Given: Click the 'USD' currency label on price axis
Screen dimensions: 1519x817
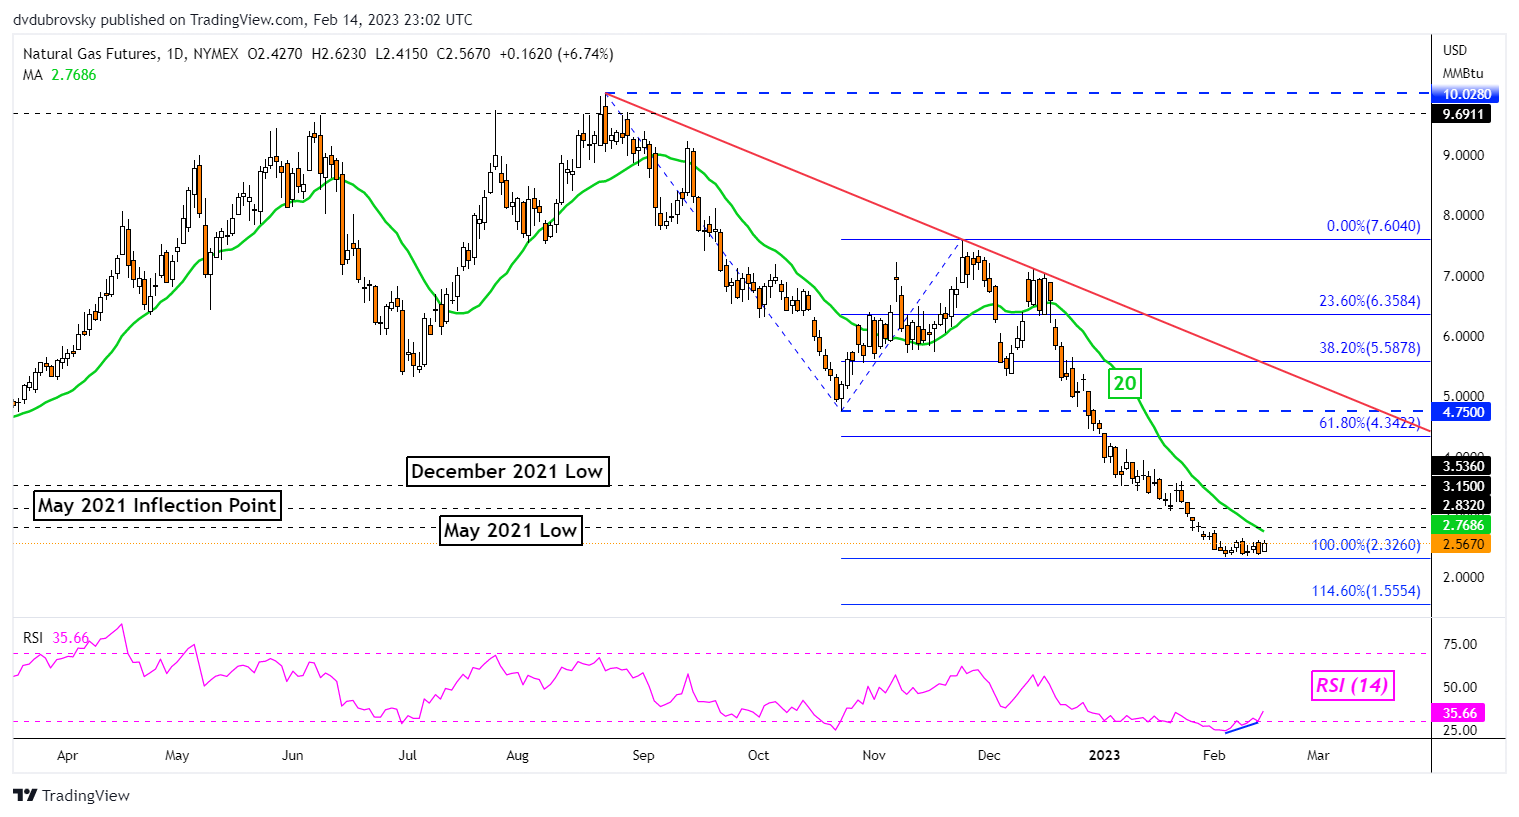Looking at the screenshot, I should pyautogui.click(x=1455, y=50).
